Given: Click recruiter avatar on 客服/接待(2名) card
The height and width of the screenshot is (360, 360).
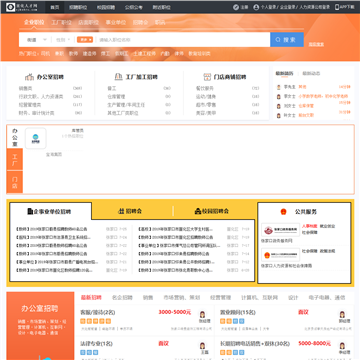Looking at the screenshot, I should click(x=202, y=315).
